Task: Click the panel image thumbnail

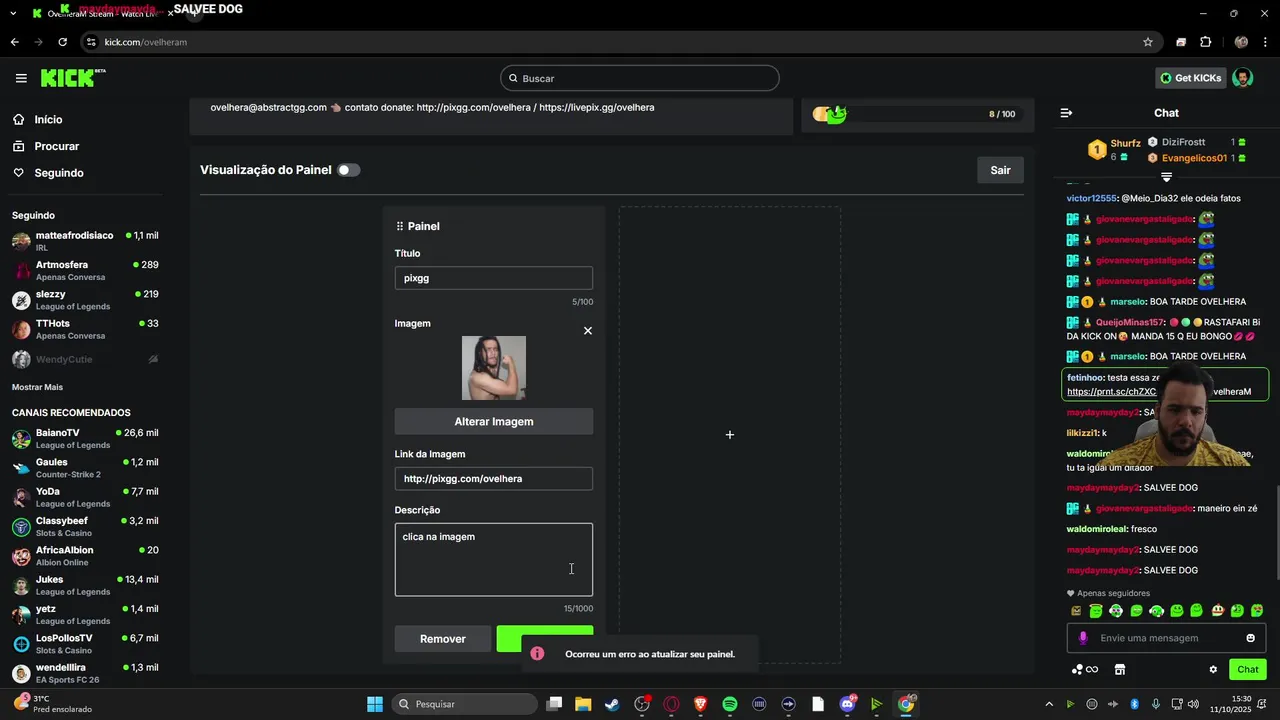Action: pos(494,368)
